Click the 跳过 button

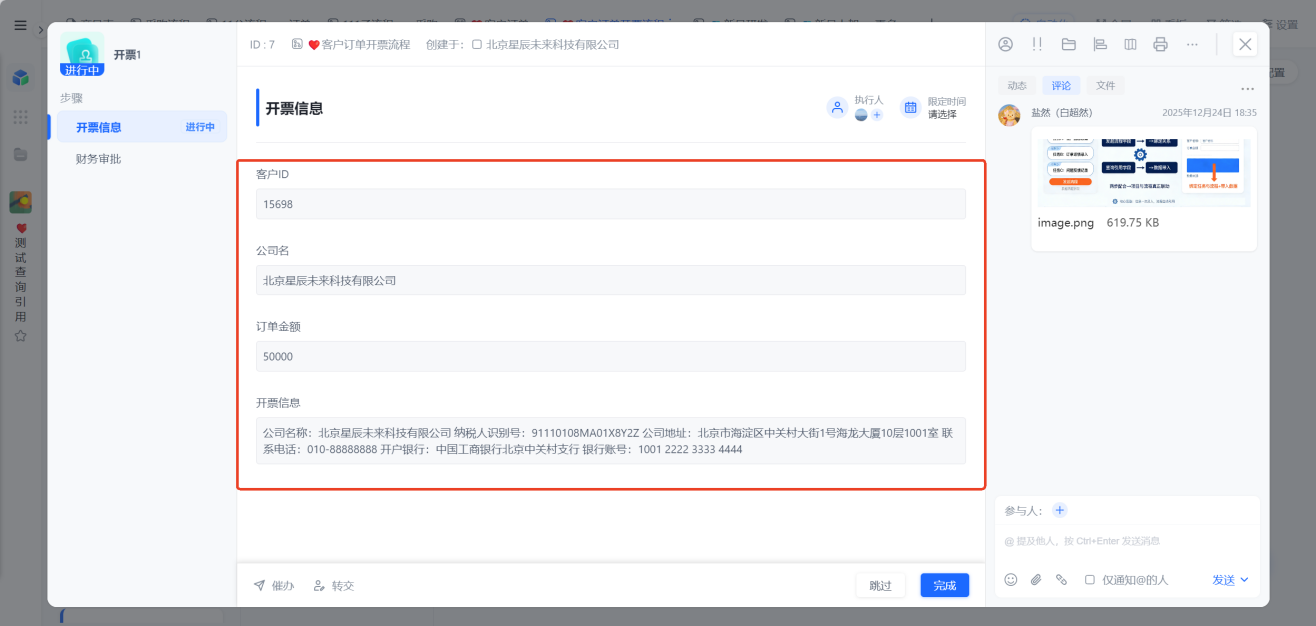tap(880, 585)
